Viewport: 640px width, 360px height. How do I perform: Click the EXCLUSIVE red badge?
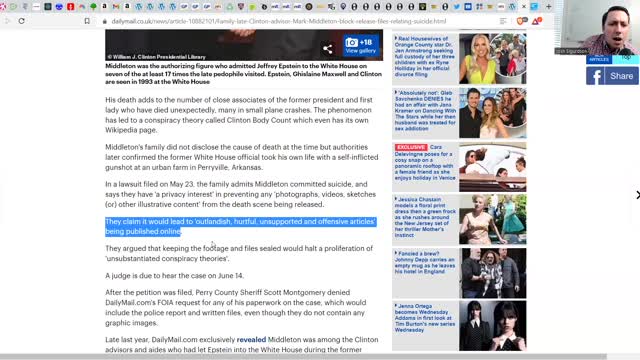point(411,147)
